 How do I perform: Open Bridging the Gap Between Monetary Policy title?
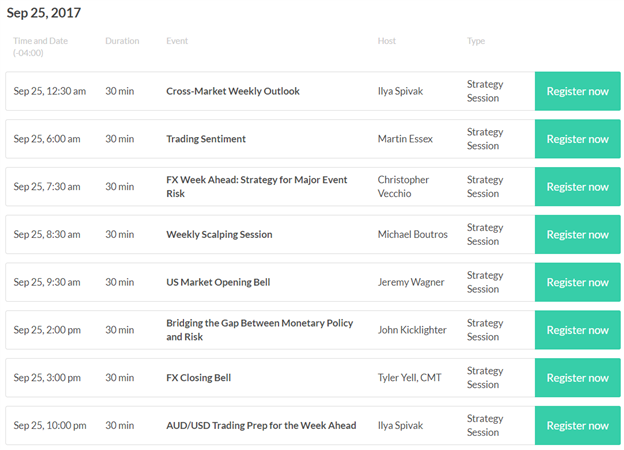(259, 330)
